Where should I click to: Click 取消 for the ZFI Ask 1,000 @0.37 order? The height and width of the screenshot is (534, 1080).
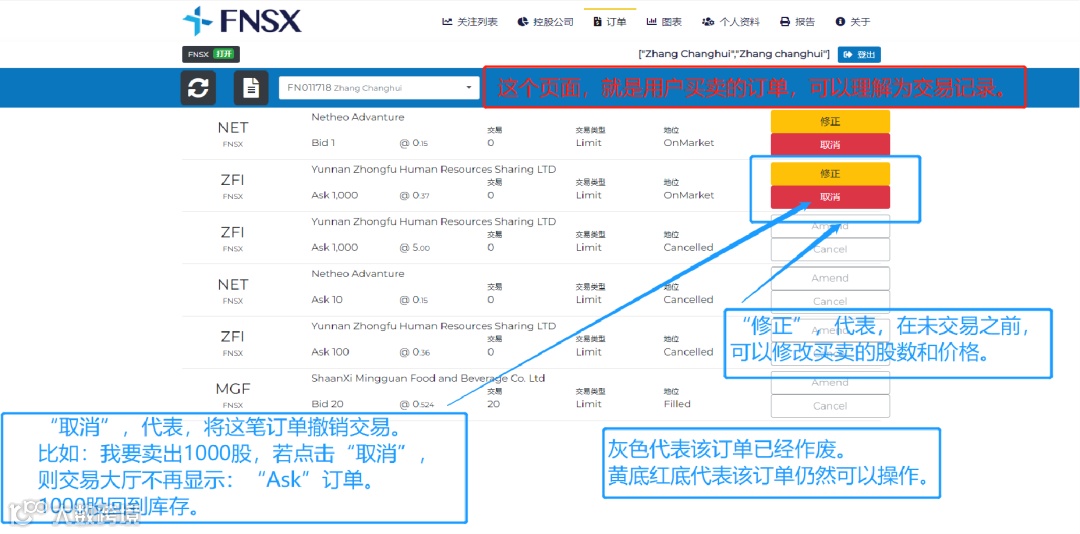tap(830, 197)
